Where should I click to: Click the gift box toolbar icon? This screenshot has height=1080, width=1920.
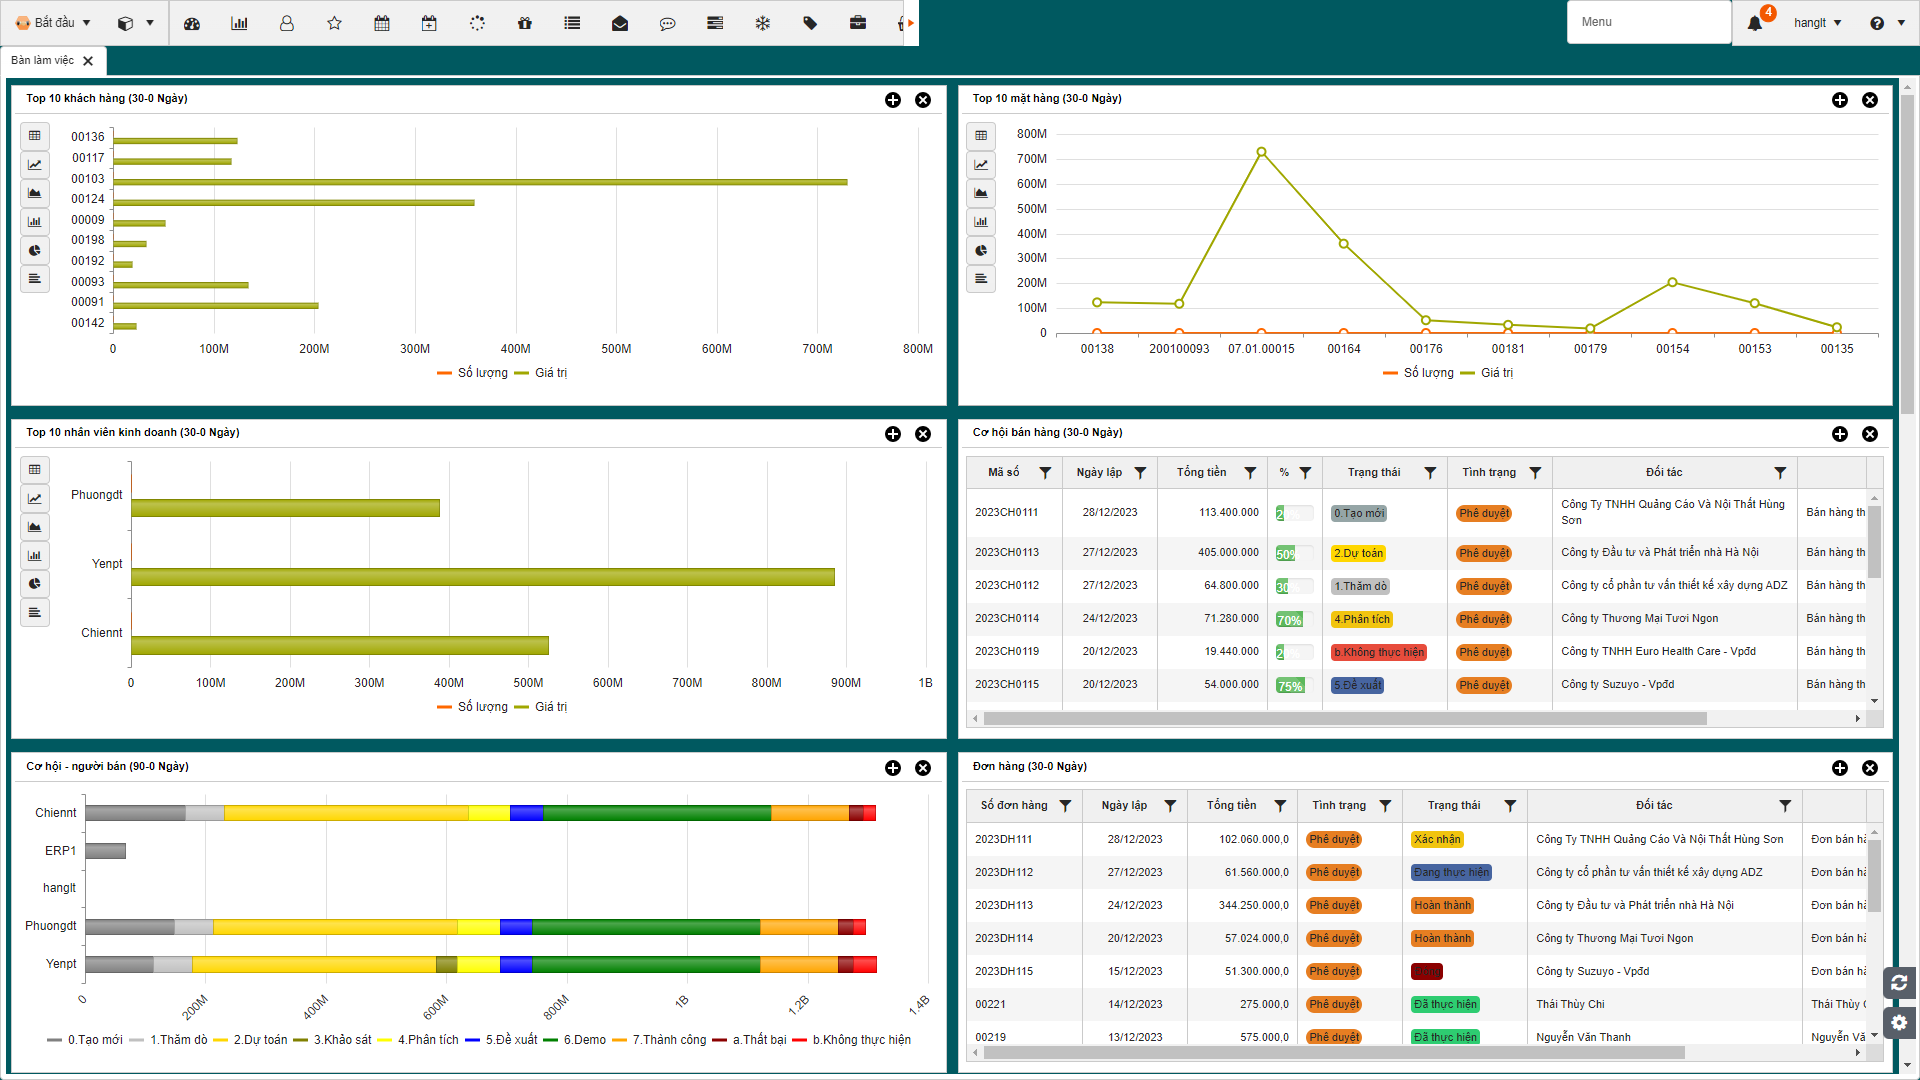coord(525,23)
